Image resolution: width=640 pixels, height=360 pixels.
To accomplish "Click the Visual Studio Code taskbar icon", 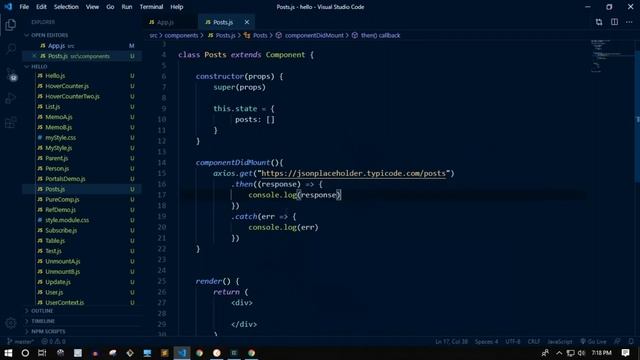I will pyautogui.click(x=182, y=353).
